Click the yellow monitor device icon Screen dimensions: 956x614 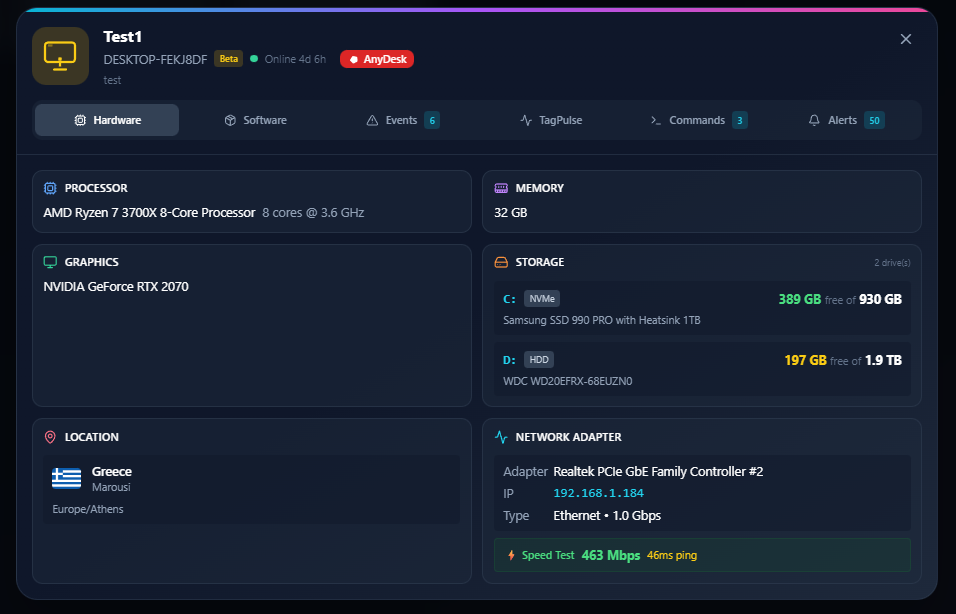pyautogui.click(x=61, y=56)
